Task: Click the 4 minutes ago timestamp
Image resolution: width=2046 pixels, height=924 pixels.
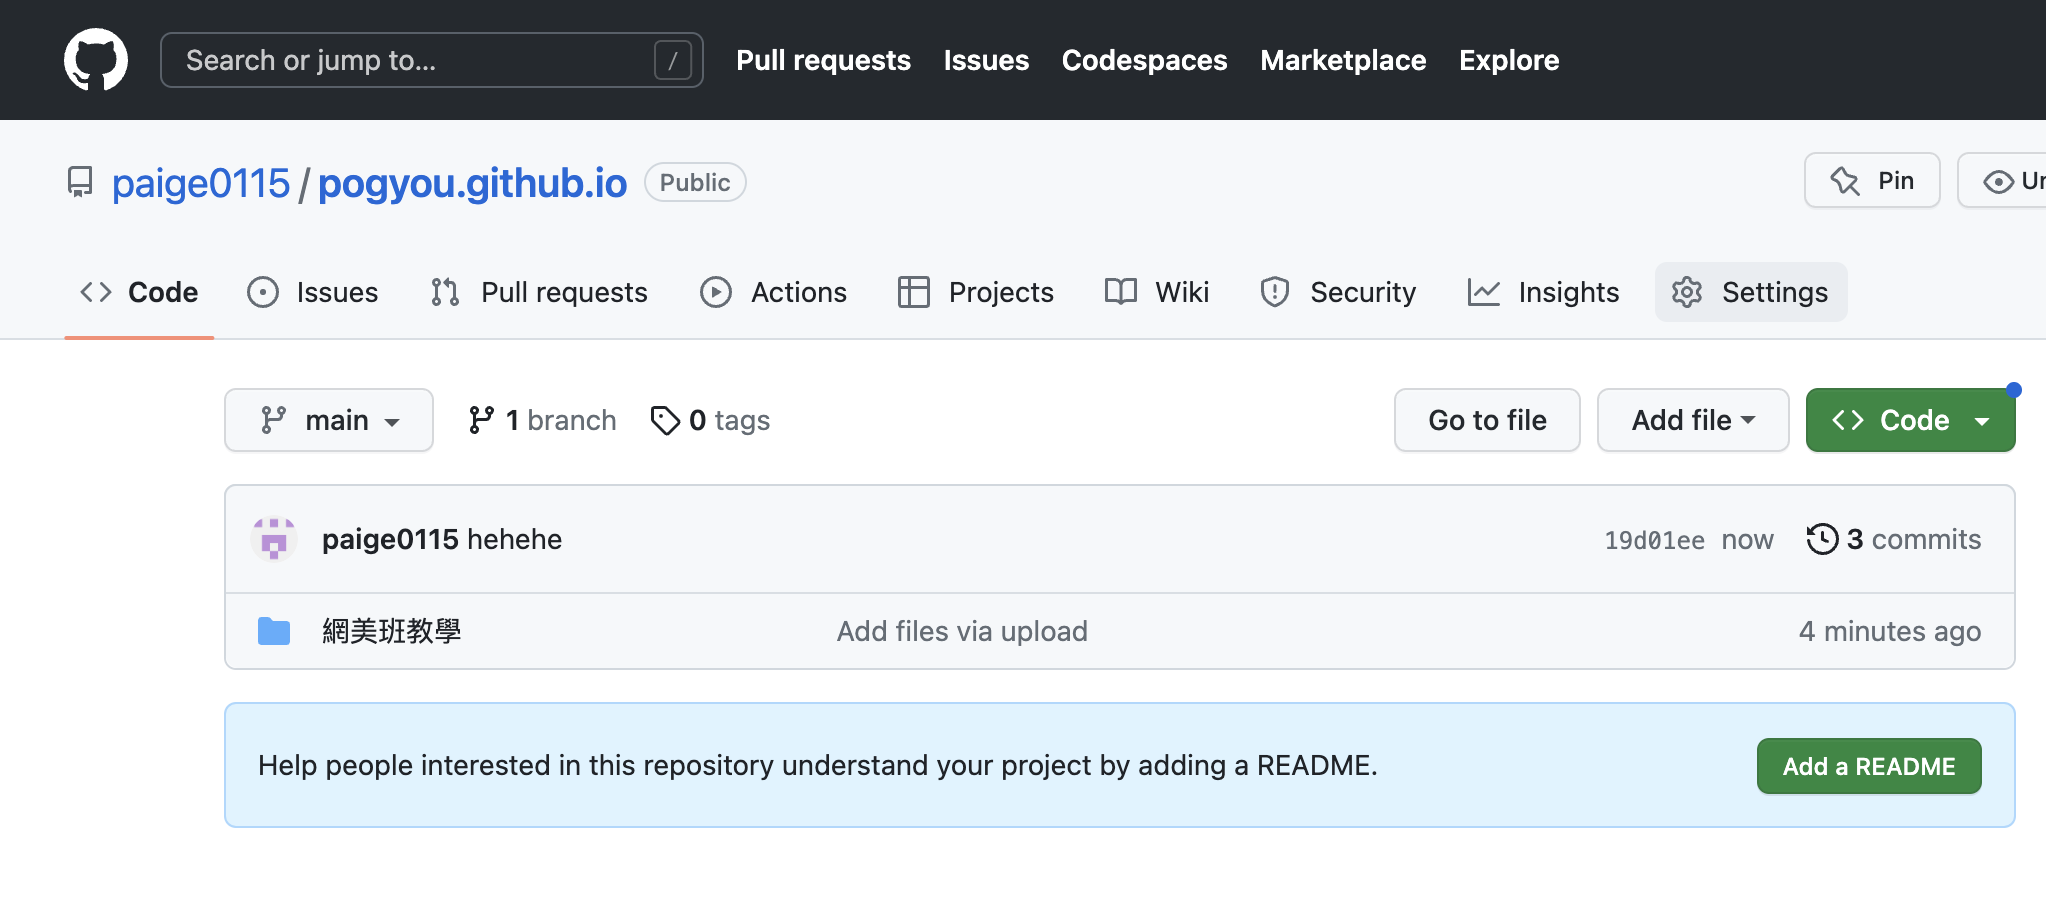Action: (1890, 631)
